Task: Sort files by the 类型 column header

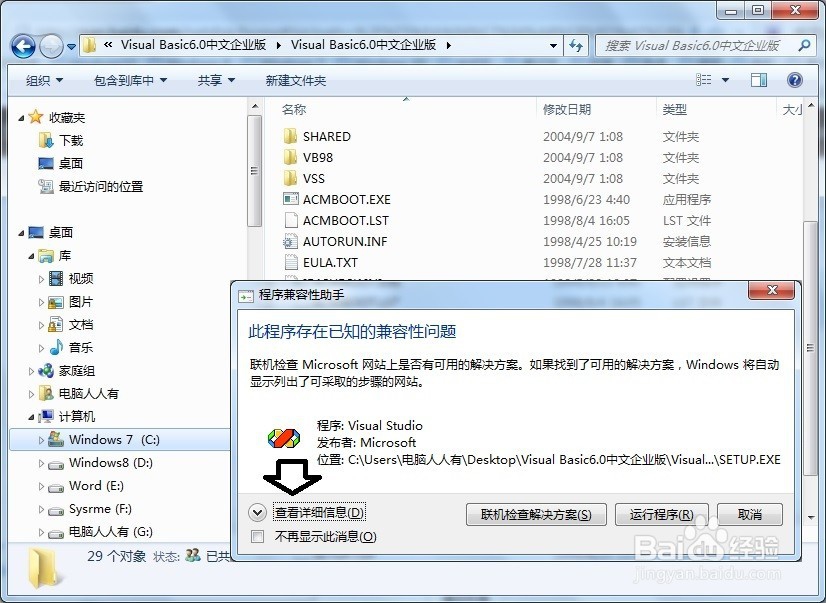Action: click(x=675, y=109)
